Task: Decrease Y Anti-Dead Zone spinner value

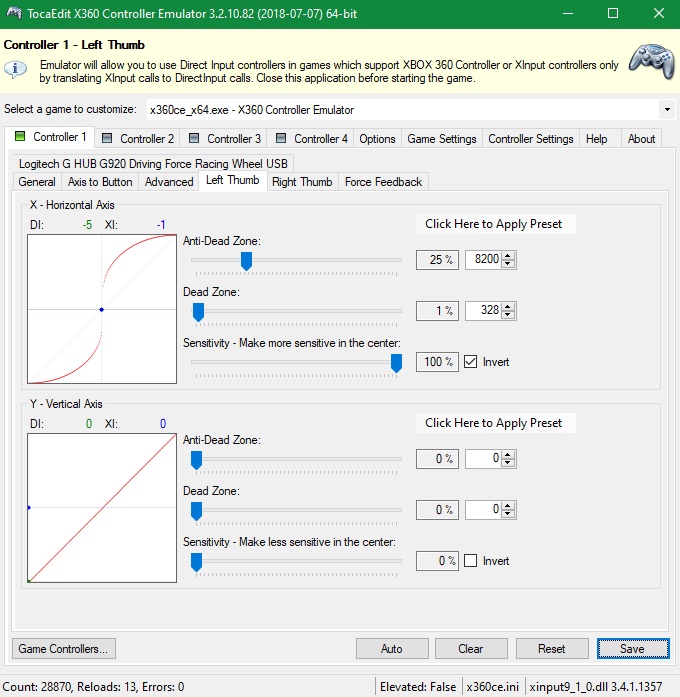Action: click(x=508, y=463)
